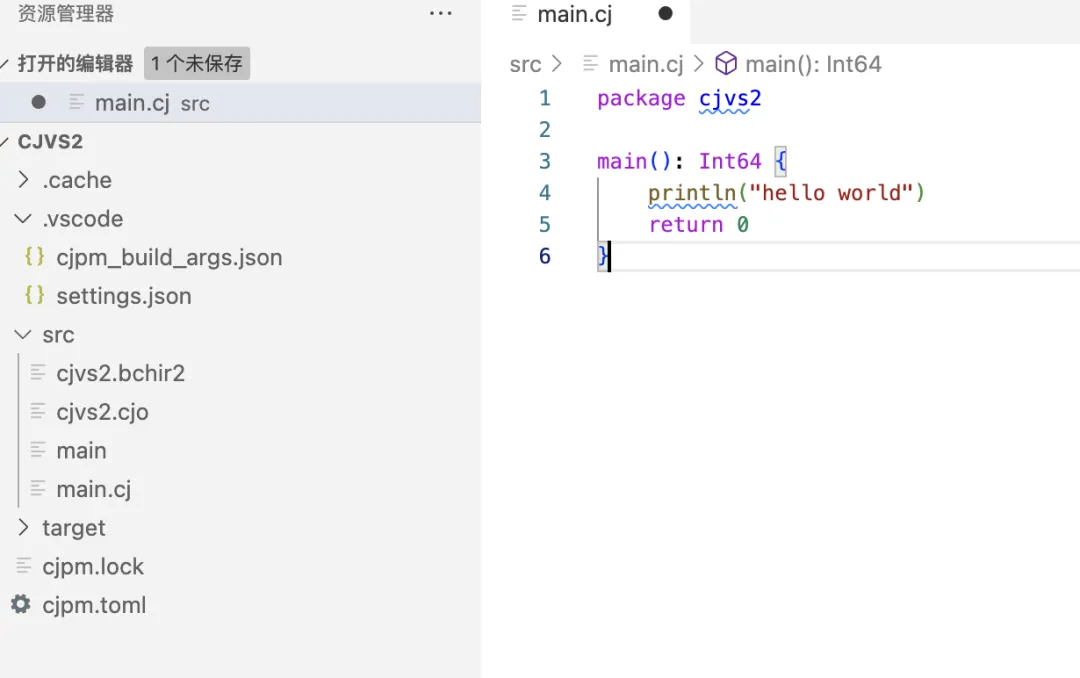Viewport: 1080px width, 678px height.
Task: Click the gear icon beside cjpm.toml
Action: pyautogui.click(x=20, y=605)
